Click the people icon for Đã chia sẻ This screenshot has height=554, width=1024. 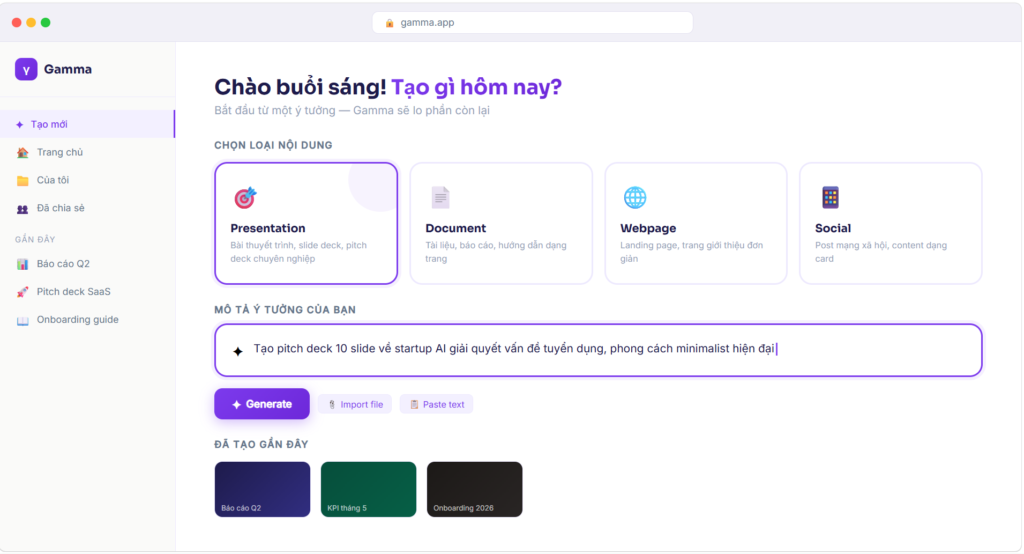coord(22,208)
